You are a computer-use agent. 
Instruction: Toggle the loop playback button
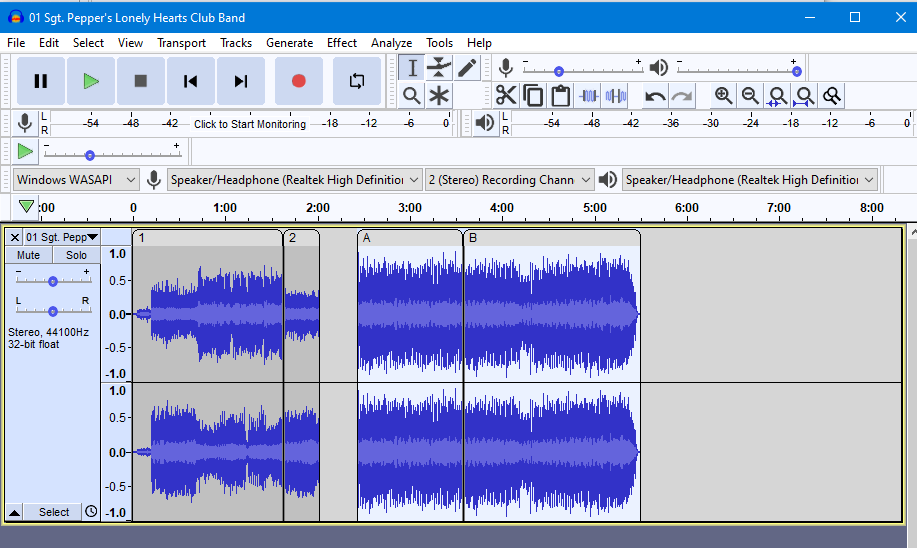pyautogui.click(x=357, y=81)
